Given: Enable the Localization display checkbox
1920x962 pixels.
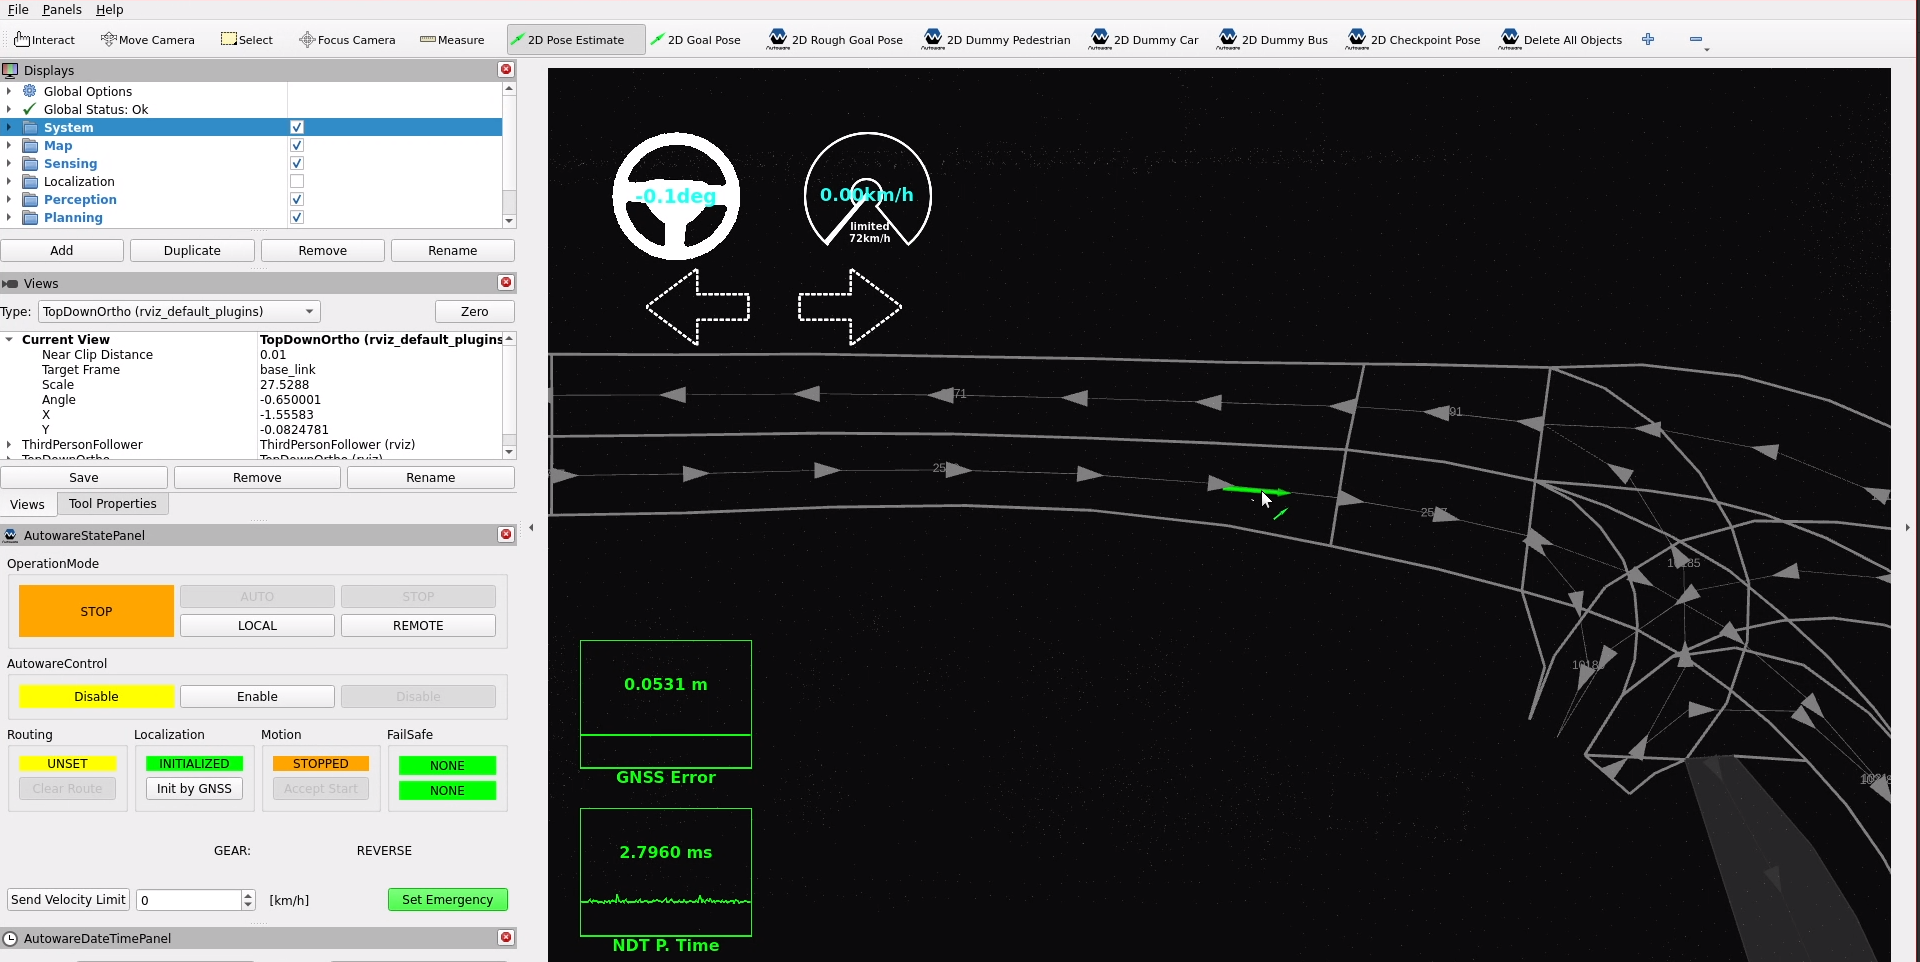Looking at the screenshot, I should pos(297,182).
